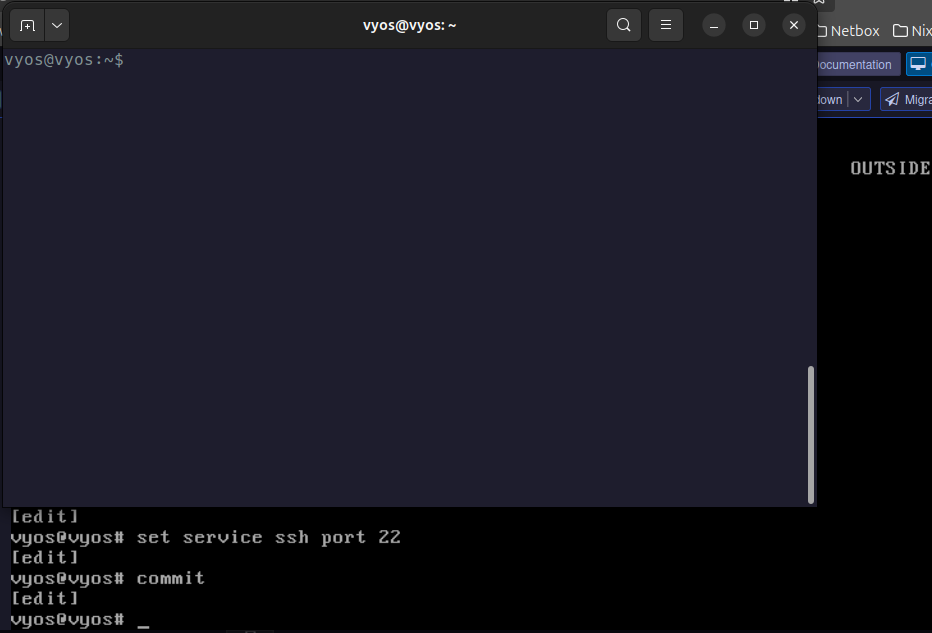
Task: Expand the new tab profile dropdown arrow
Action: coord(57,25)
